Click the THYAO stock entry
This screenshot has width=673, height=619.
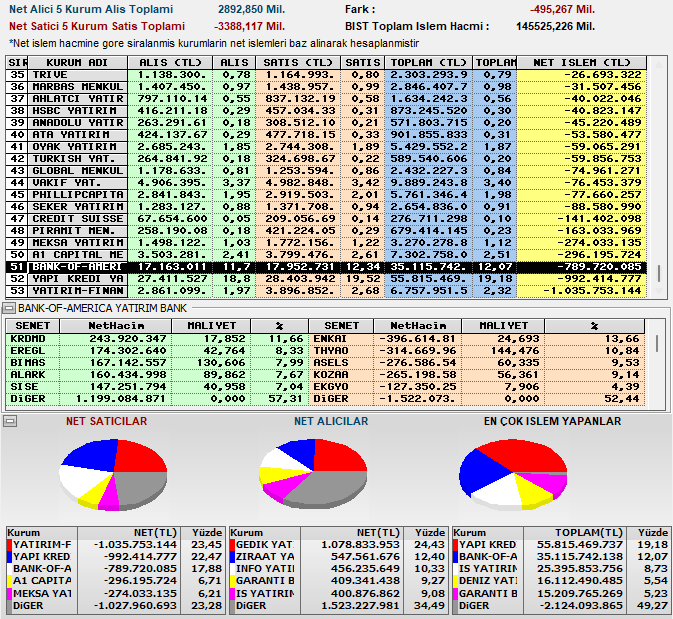(x=330, y=351)
